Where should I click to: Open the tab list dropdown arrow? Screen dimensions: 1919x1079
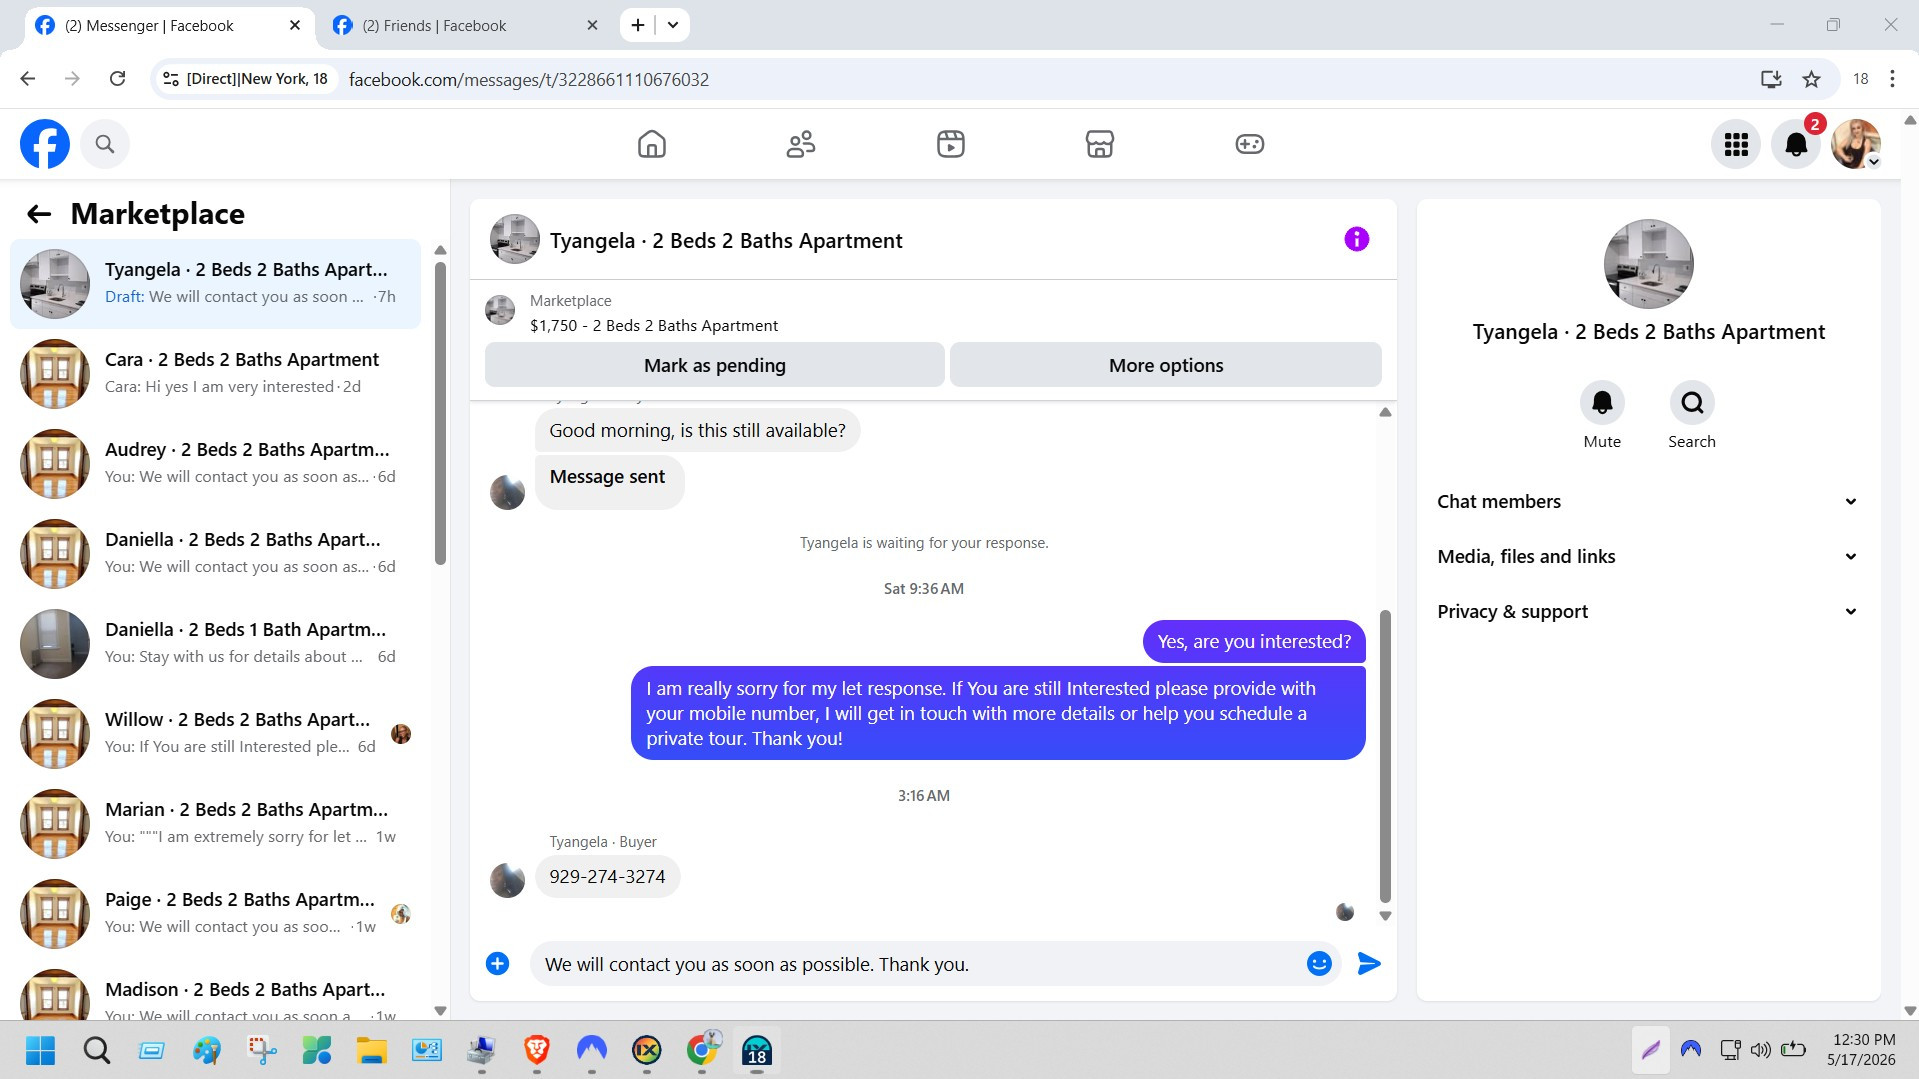click(673, 25)
